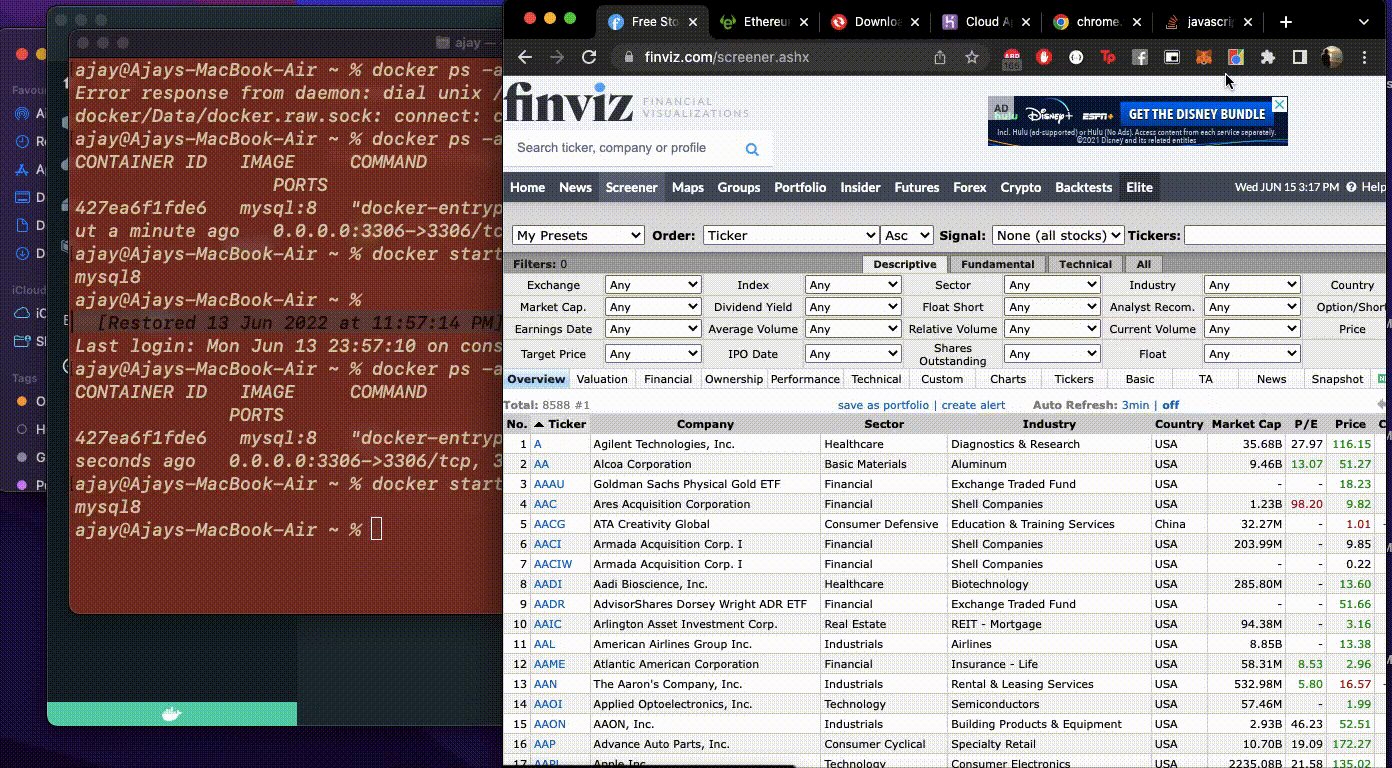Click the finviz logo
Screen dimensions: 1392x768
(568, 102)
